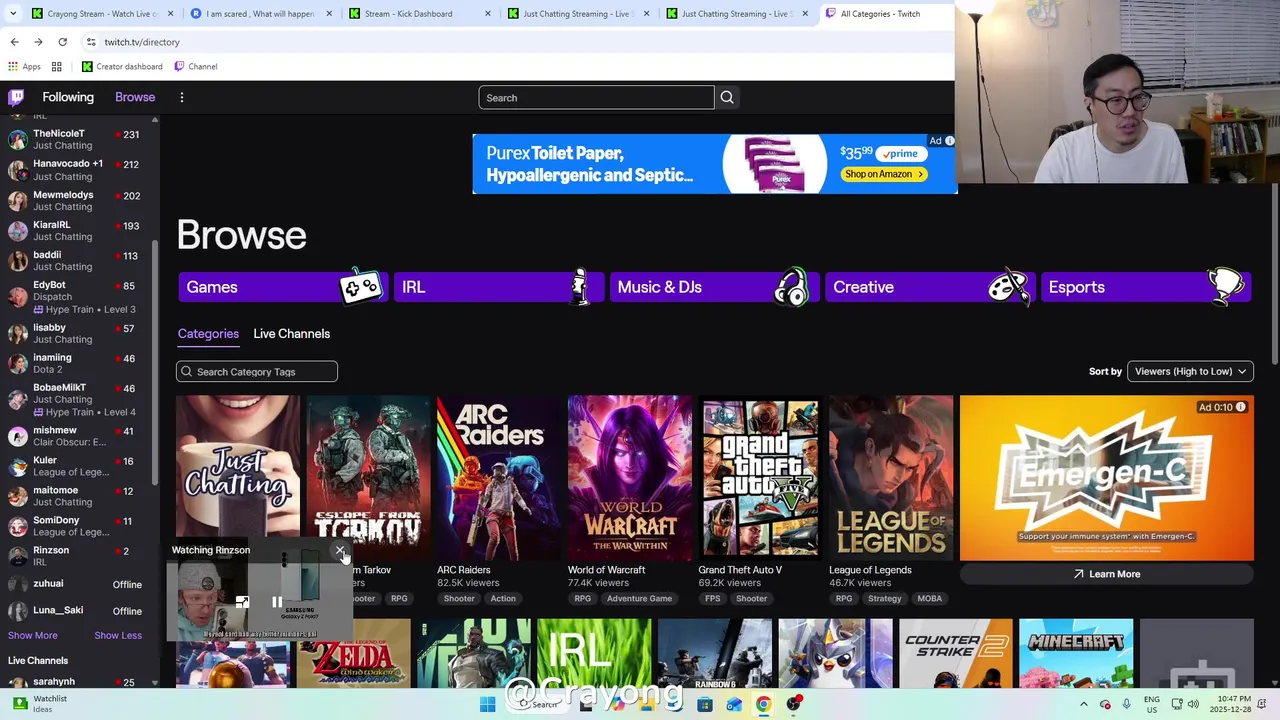Open the Grand Theft Auto V cover

point(760,478)
